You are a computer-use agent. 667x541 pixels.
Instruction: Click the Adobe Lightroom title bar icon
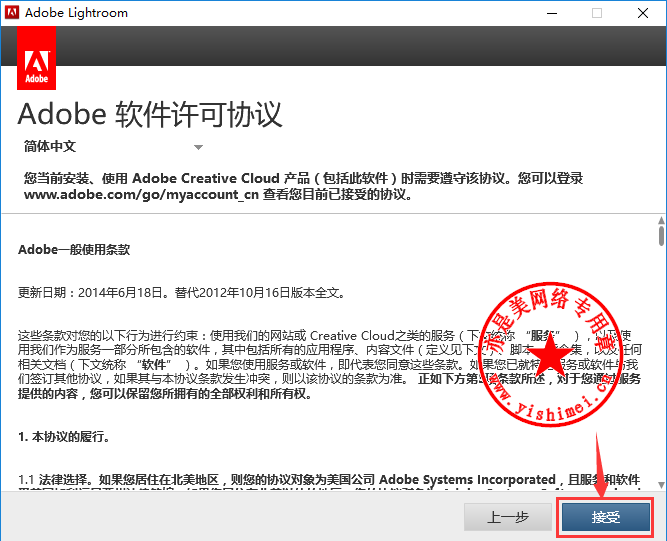tap(12, 12)
